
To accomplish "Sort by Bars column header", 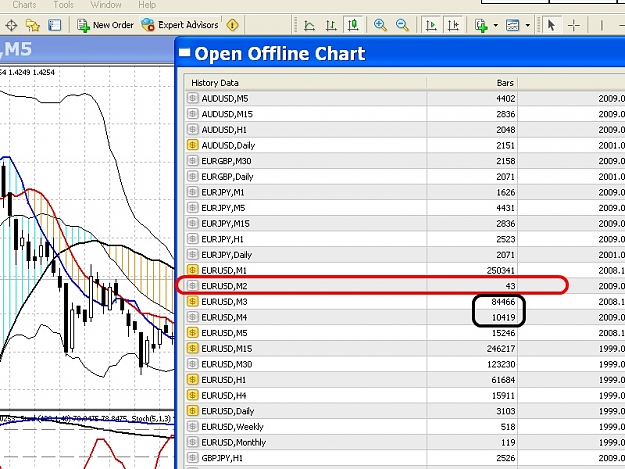I will (472, 83).
